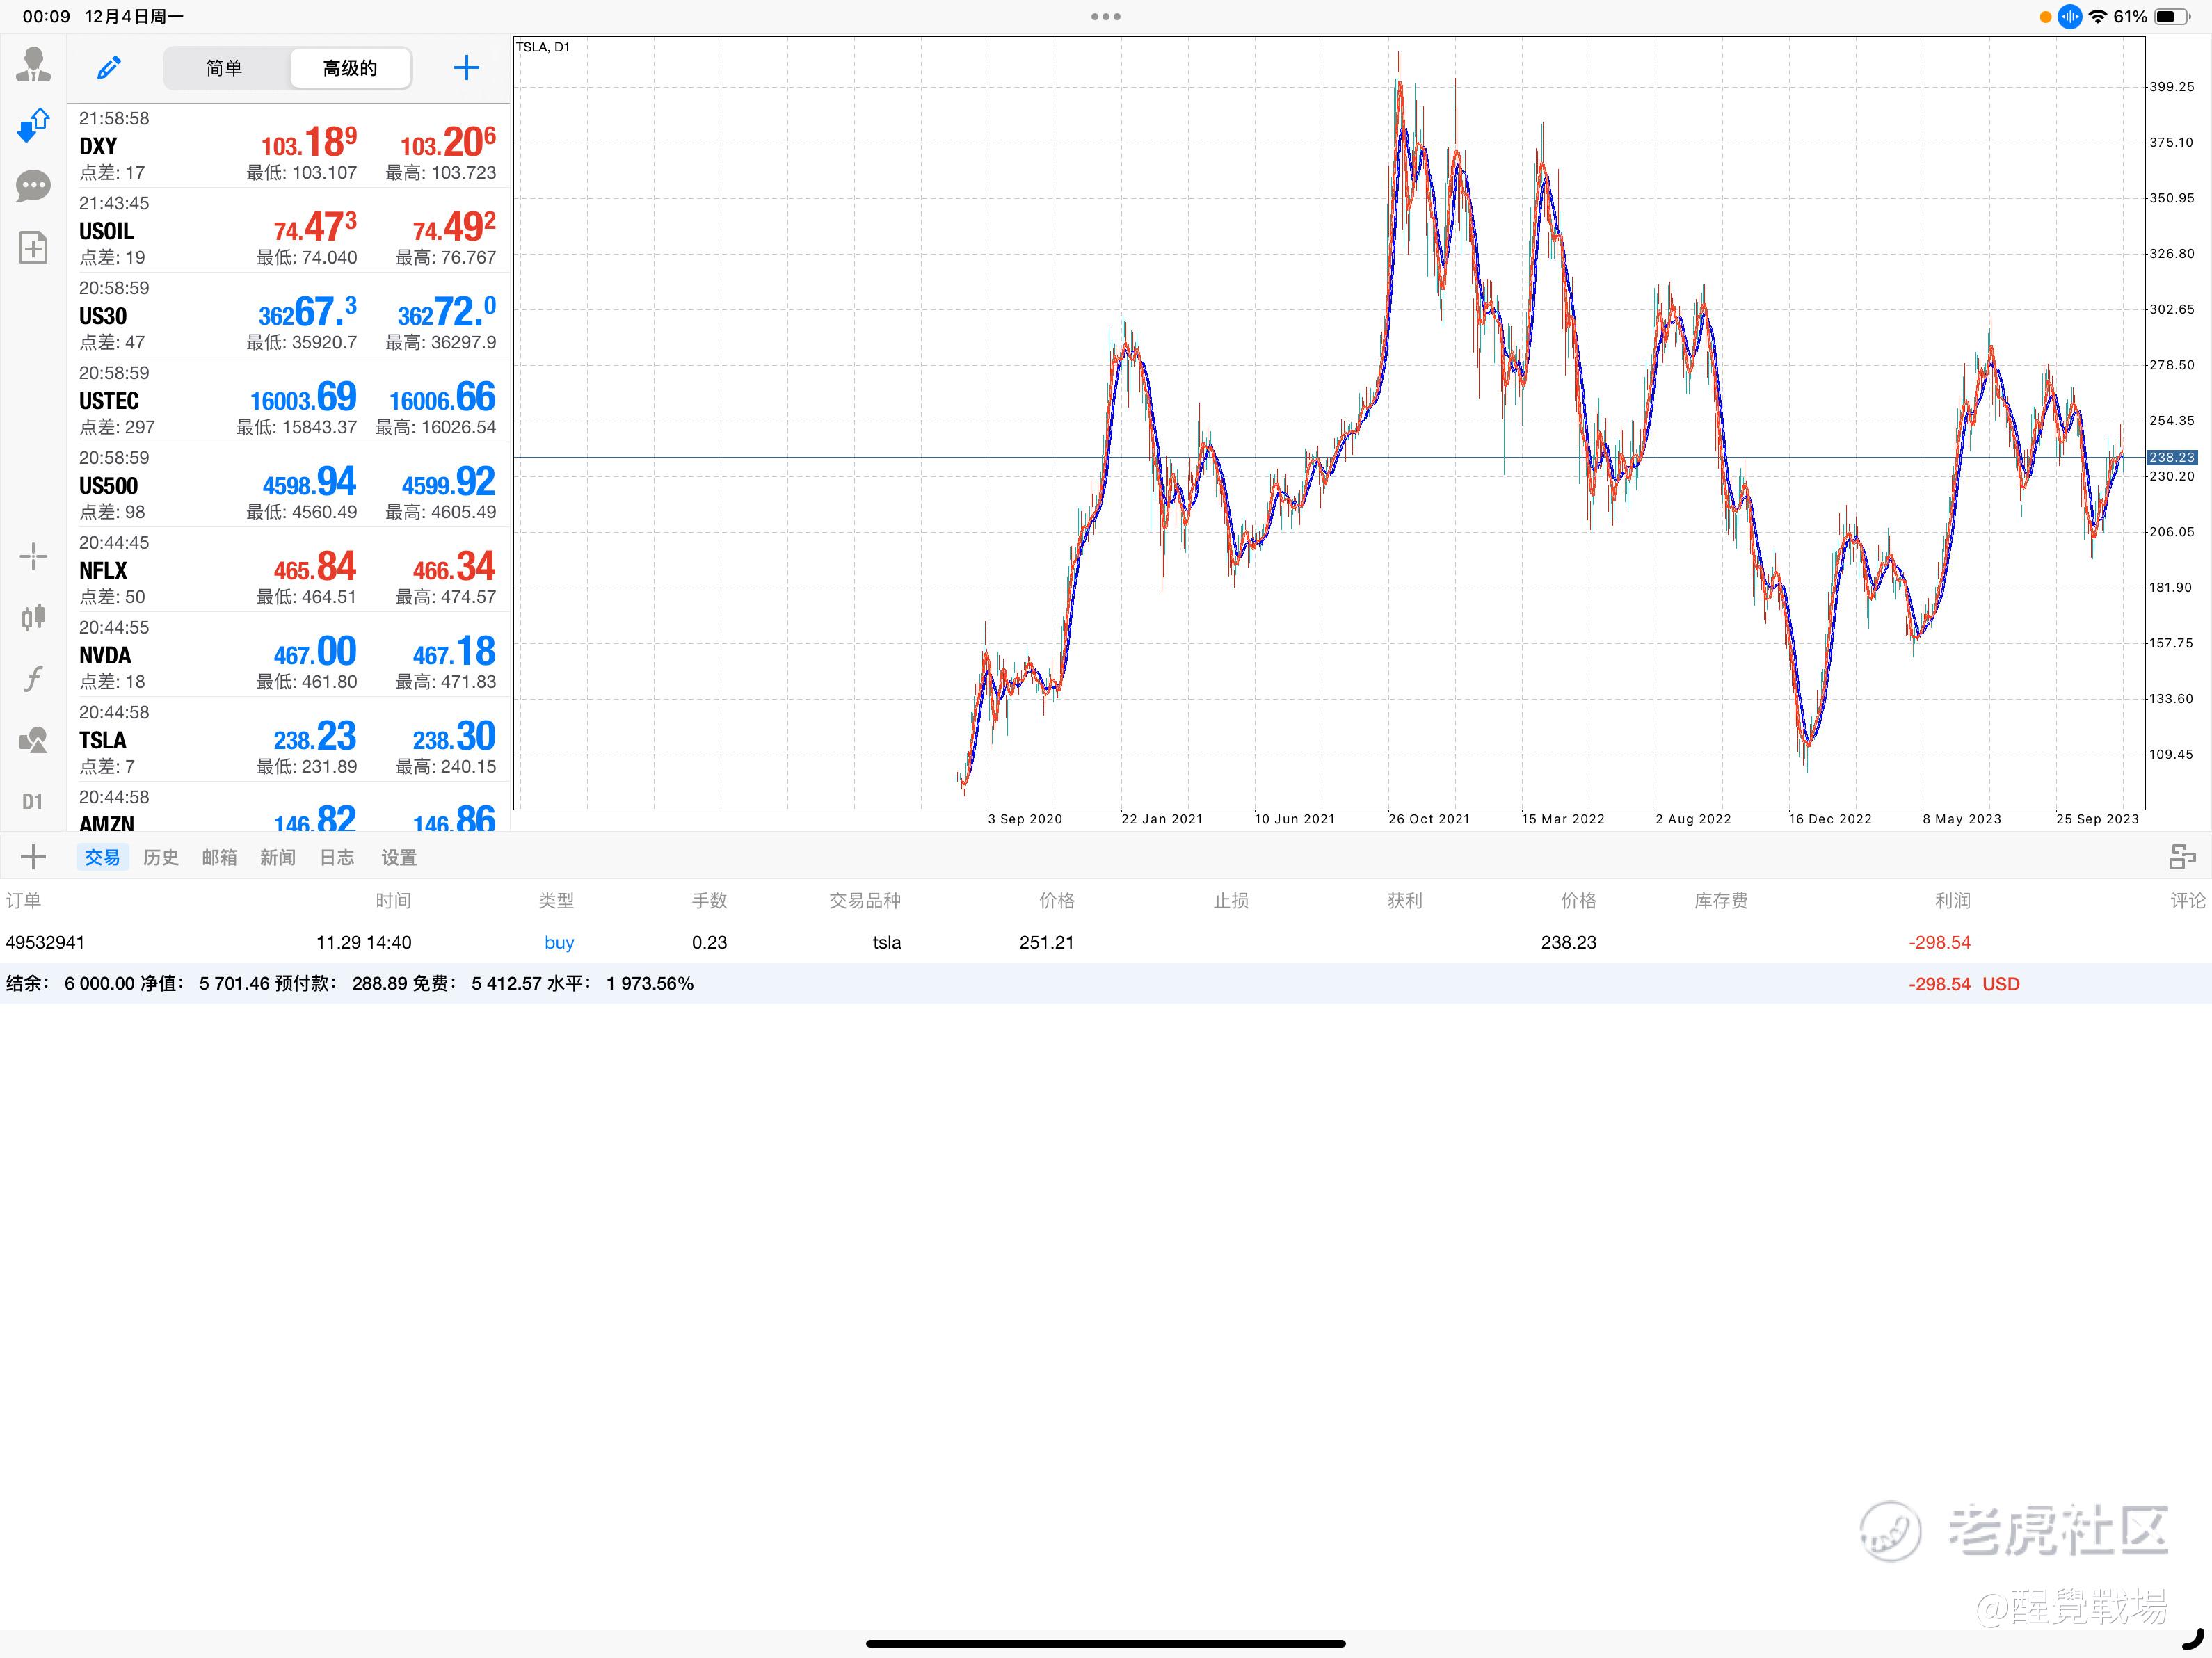
Task: Tap US500 bid price 4598.94
Action: pos(309,483)
